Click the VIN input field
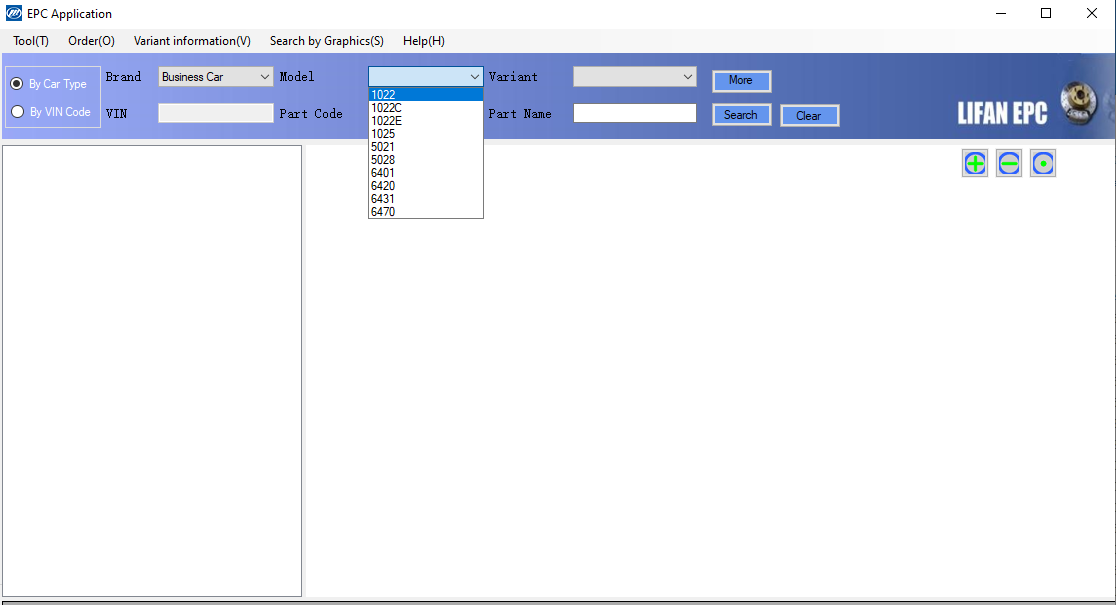This screenshot has width=1116, height=605. tap(215, 113)
